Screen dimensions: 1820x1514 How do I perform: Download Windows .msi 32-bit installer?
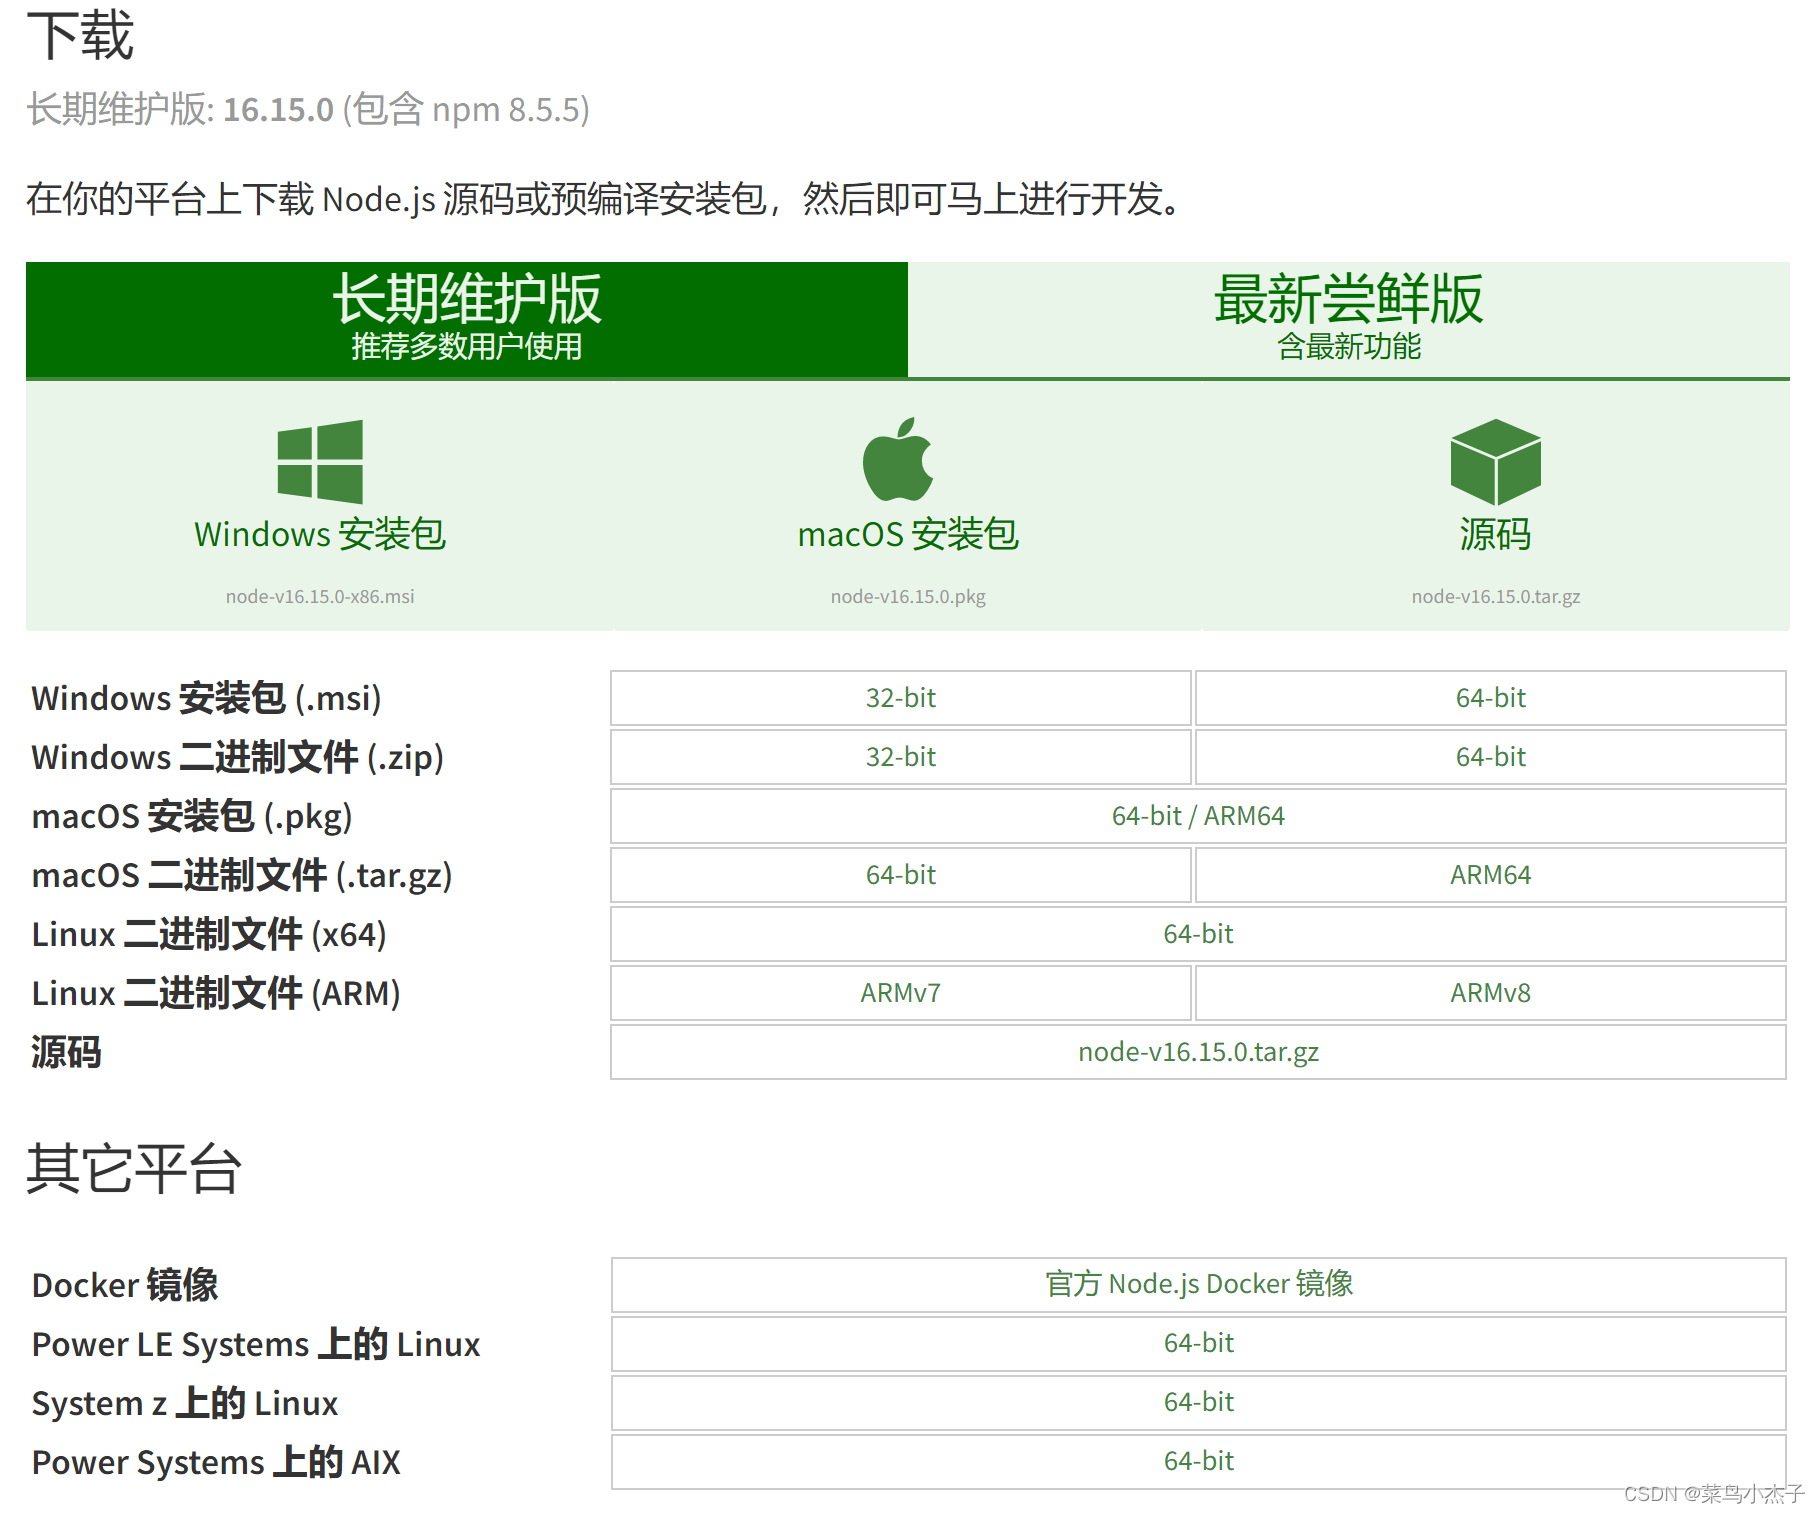click(901, 698)
